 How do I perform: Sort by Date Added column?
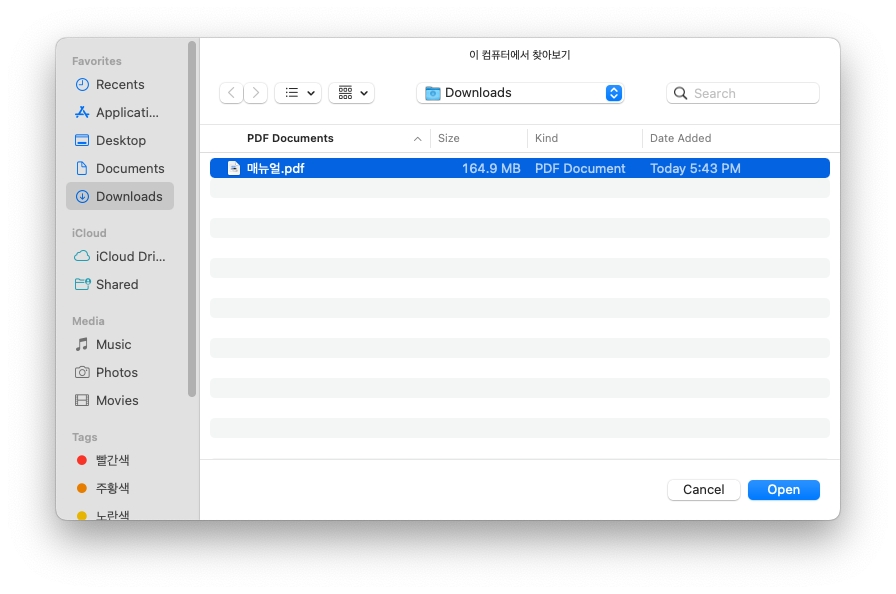[680, 139]
